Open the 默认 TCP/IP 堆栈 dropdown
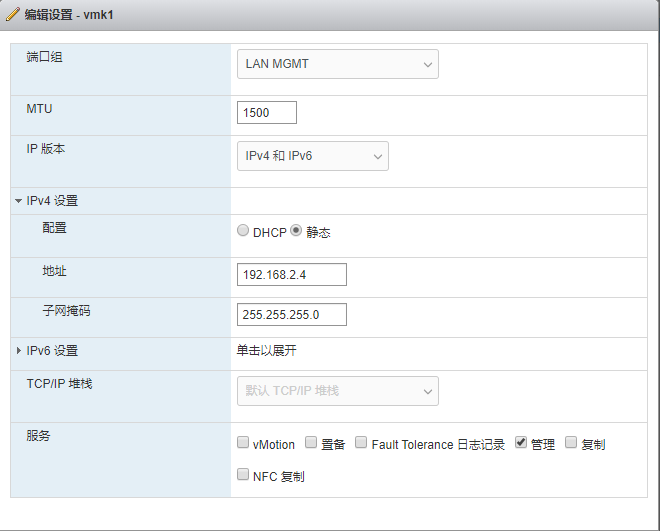 (338, 391)
